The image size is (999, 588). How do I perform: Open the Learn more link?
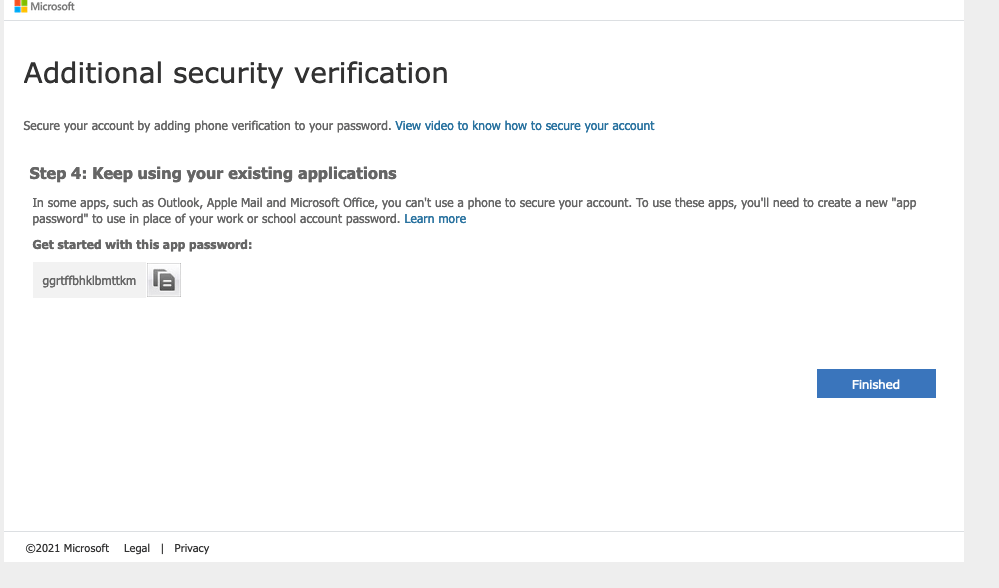(x=435, y=219)
